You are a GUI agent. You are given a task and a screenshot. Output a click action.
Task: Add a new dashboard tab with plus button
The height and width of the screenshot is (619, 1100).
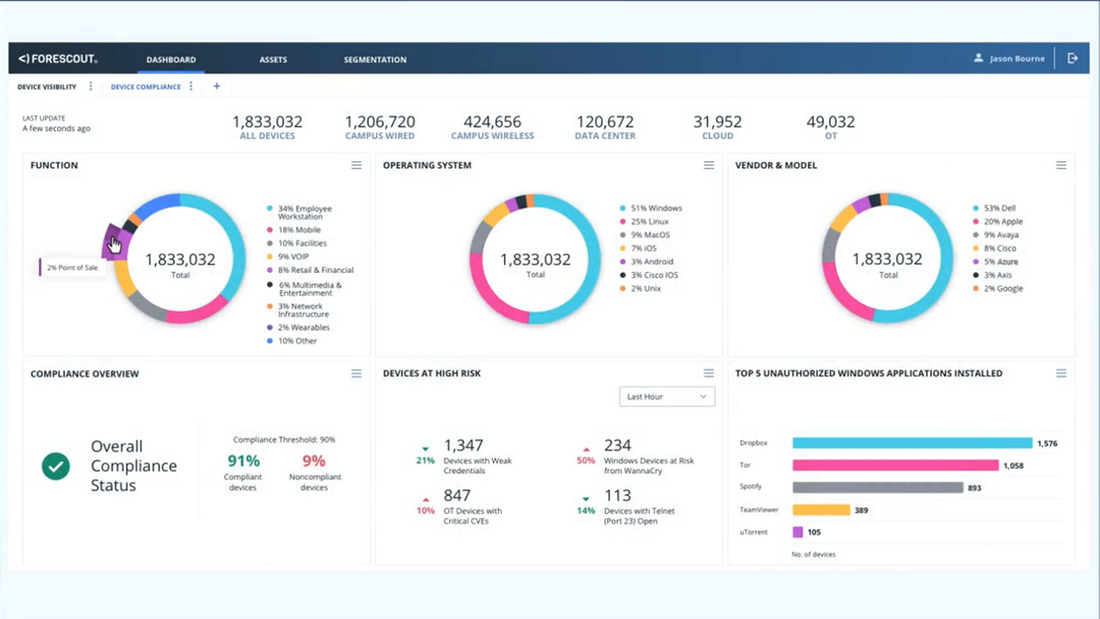(x=216, y=86)
